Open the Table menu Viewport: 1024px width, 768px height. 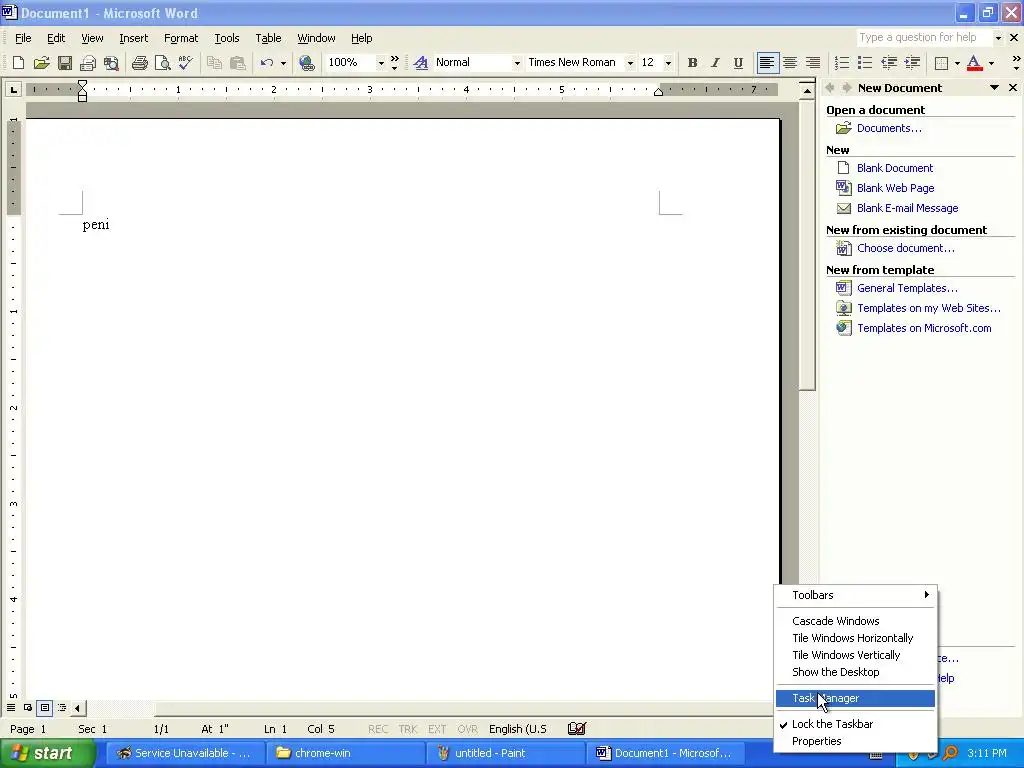268,38
